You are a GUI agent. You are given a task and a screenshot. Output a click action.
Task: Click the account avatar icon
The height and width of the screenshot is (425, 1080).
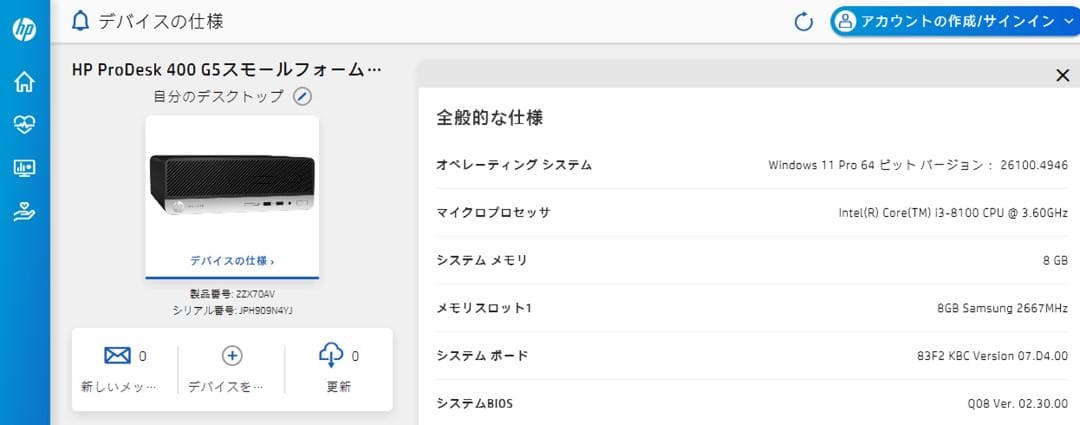pyautogui.click(x=844, y=21)
